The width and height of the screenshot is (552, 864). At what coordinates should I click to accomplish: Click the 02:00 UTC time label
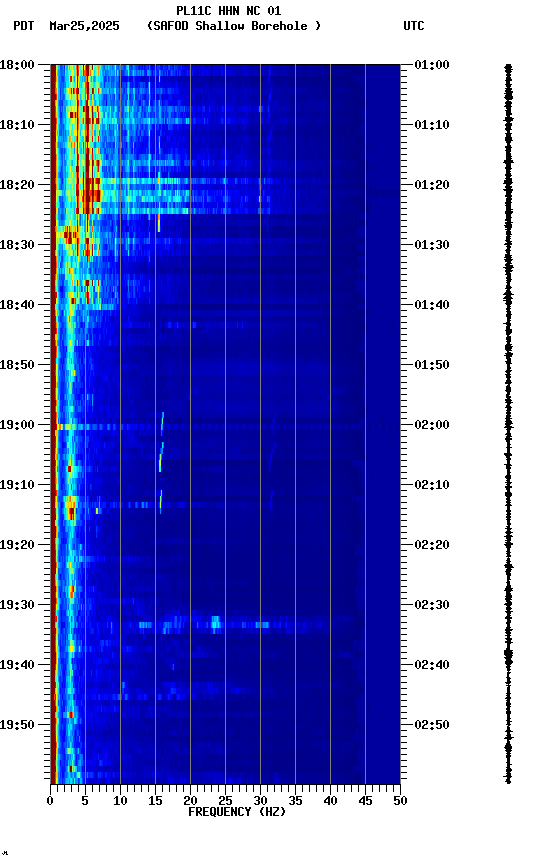coord(432,425)
